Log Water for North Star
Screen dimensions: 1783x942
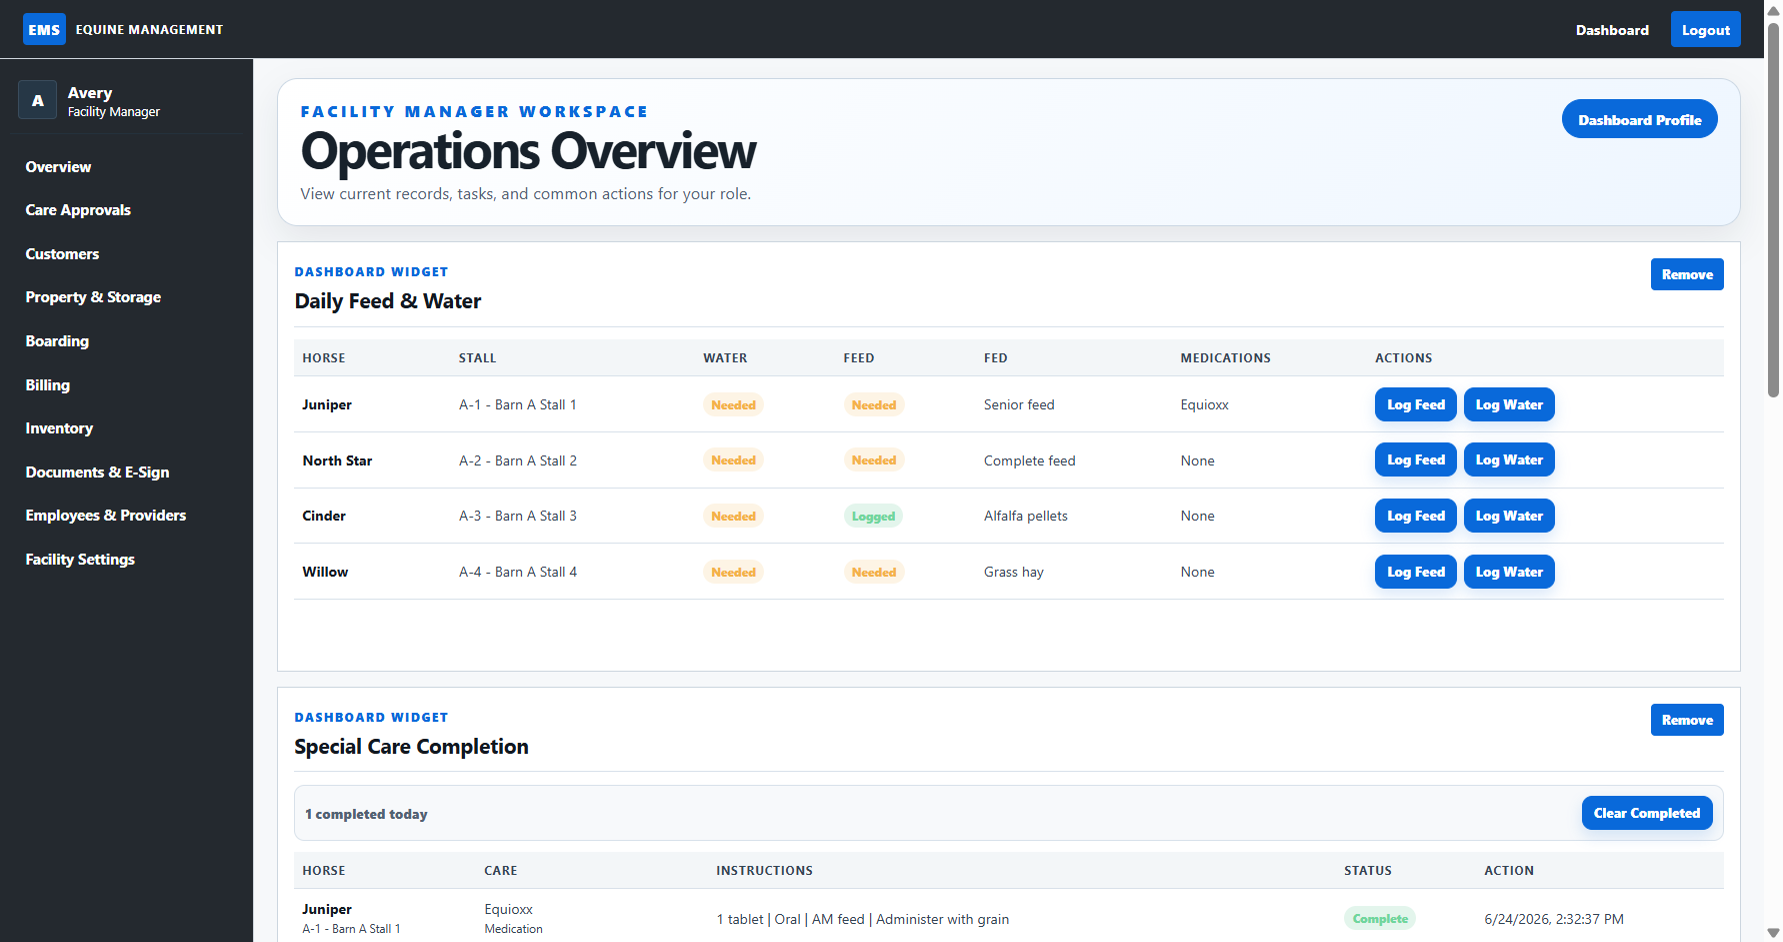pyautogui.click(x=1509, y=460)
